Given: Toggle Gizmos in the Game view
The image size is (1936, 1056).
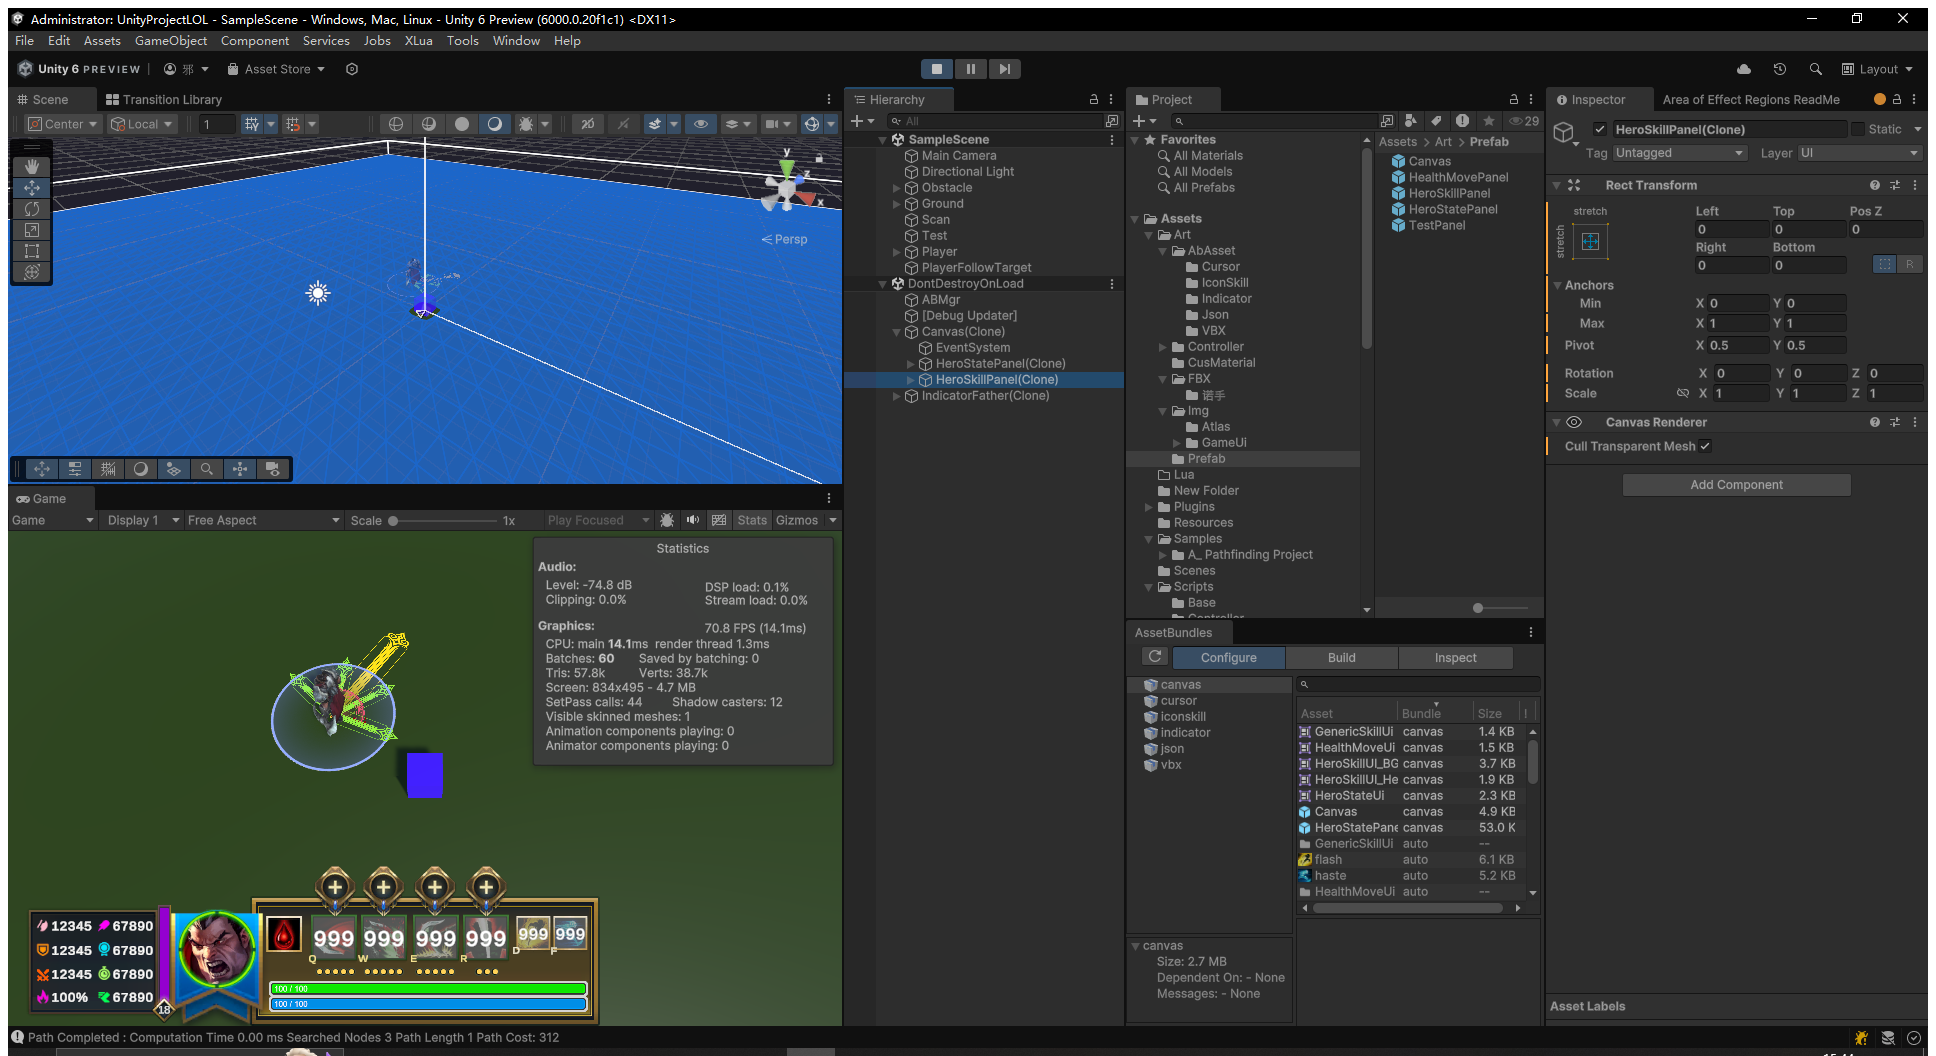Looking at the screenshot, I should pyautogui.click(x=797, y=520).
